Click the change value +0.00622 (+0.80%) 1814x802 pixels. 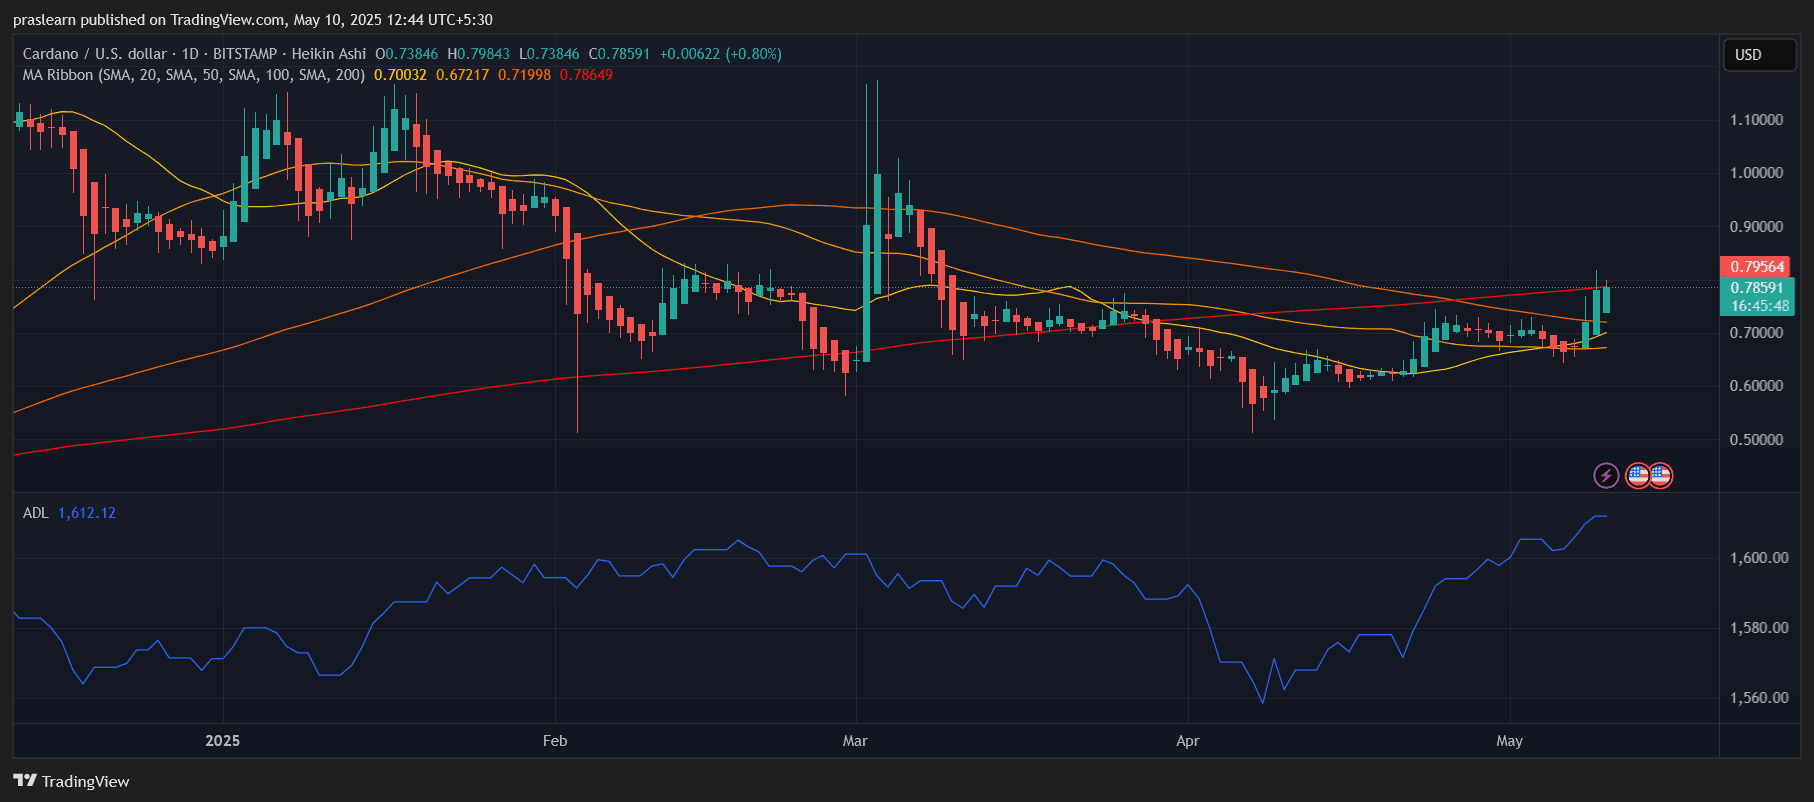pyautogui.click(x=721, y=54)
